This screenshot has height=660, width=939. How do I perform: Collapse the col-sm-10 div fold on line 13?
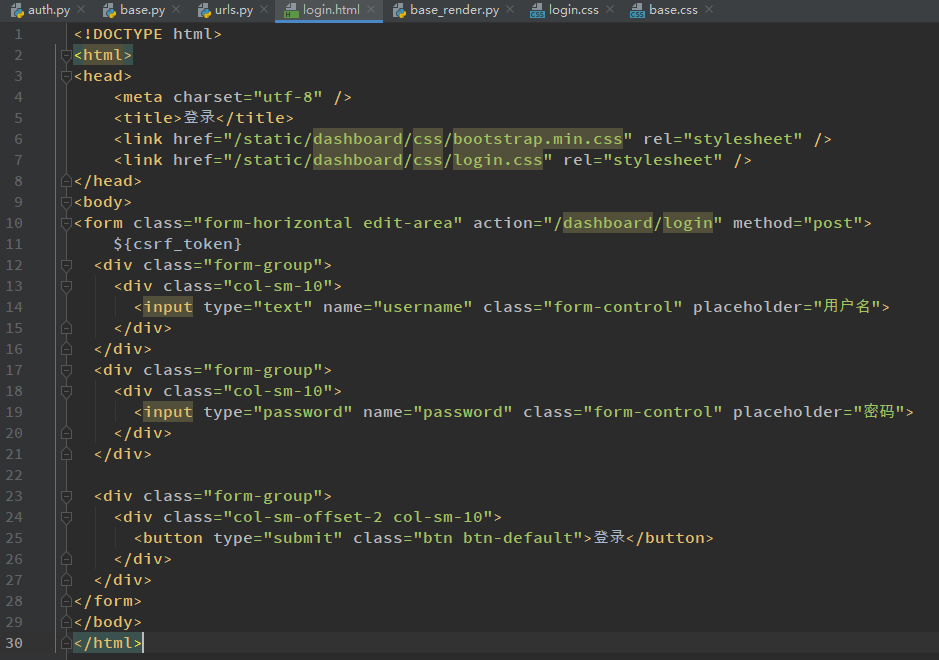tap(66, 286)
